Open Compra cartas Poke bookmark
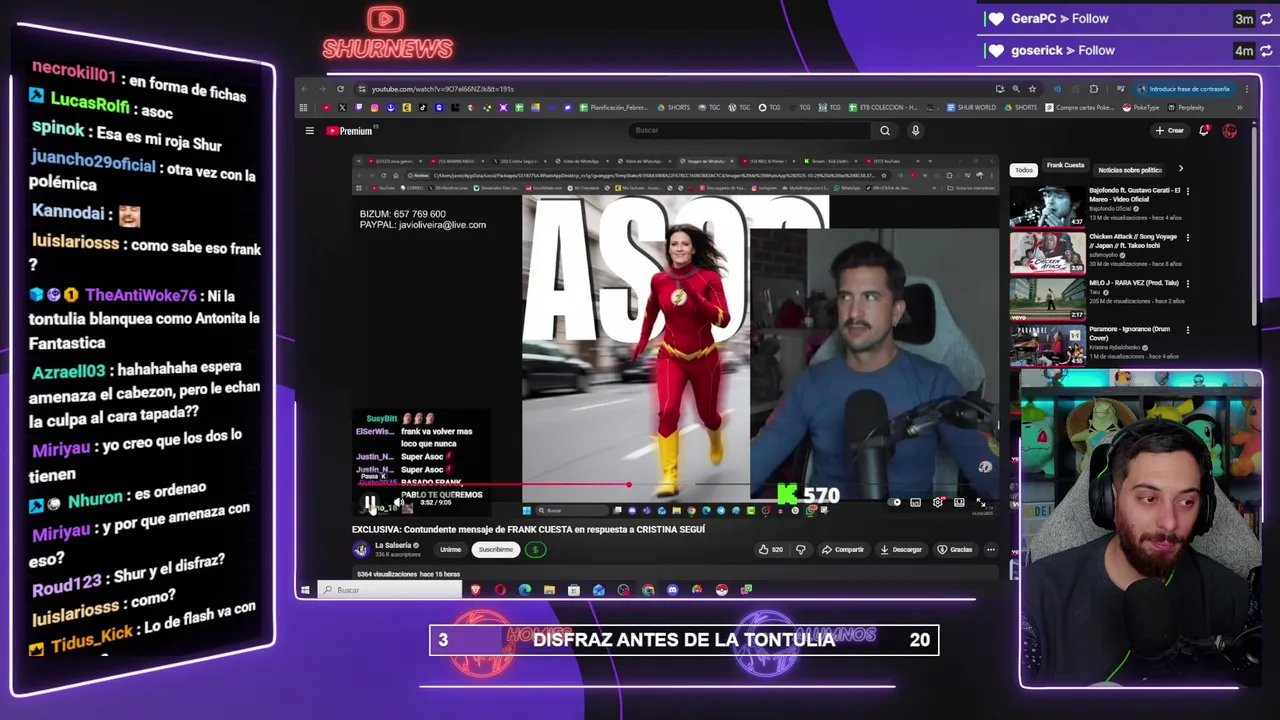 [x=1080, y=107]
